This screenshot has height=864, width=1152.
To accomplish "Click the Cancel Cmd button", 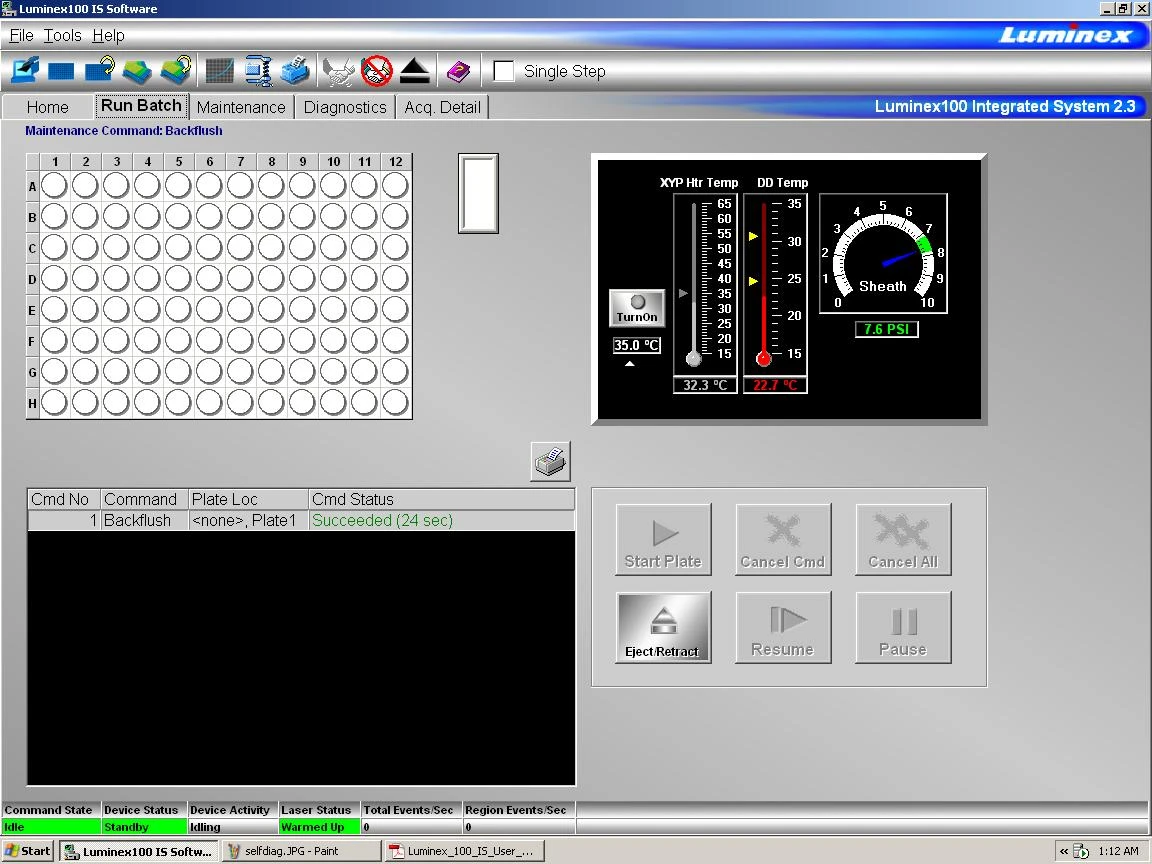I will pos(783,539).
